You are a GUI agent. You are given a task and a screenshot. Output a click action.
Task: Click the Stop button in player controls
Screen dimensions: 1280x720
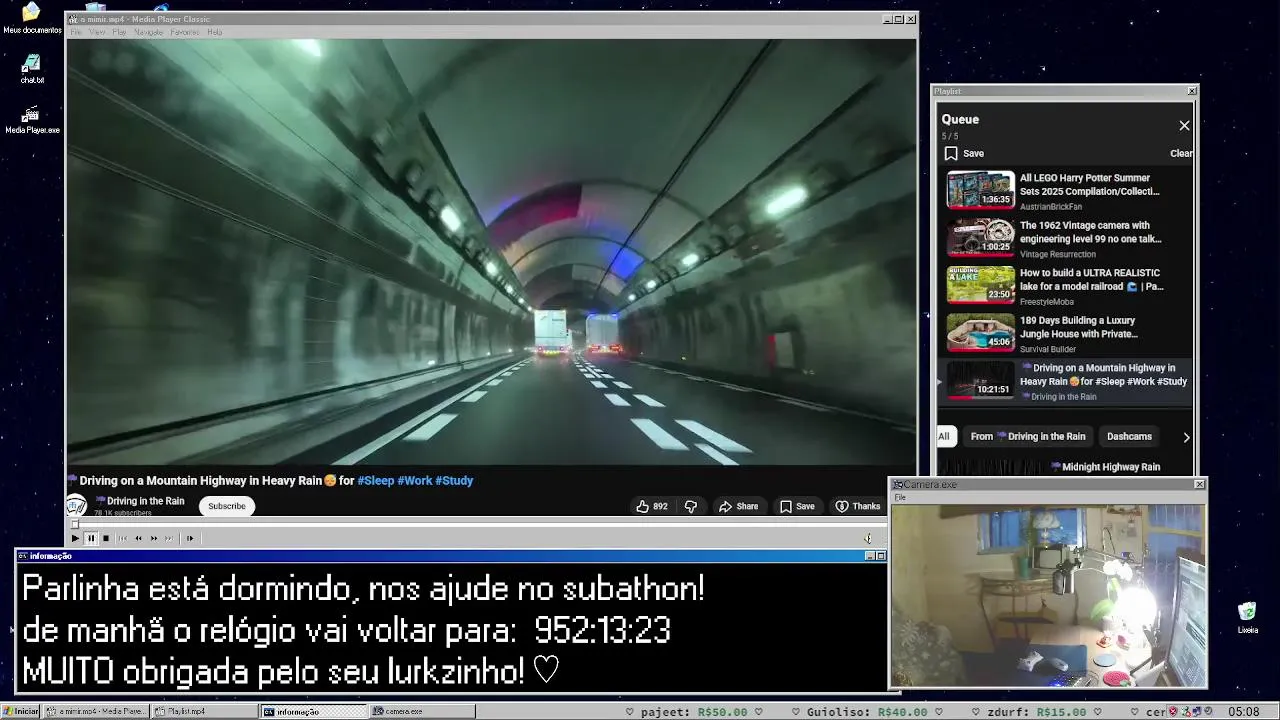[106, 538]
